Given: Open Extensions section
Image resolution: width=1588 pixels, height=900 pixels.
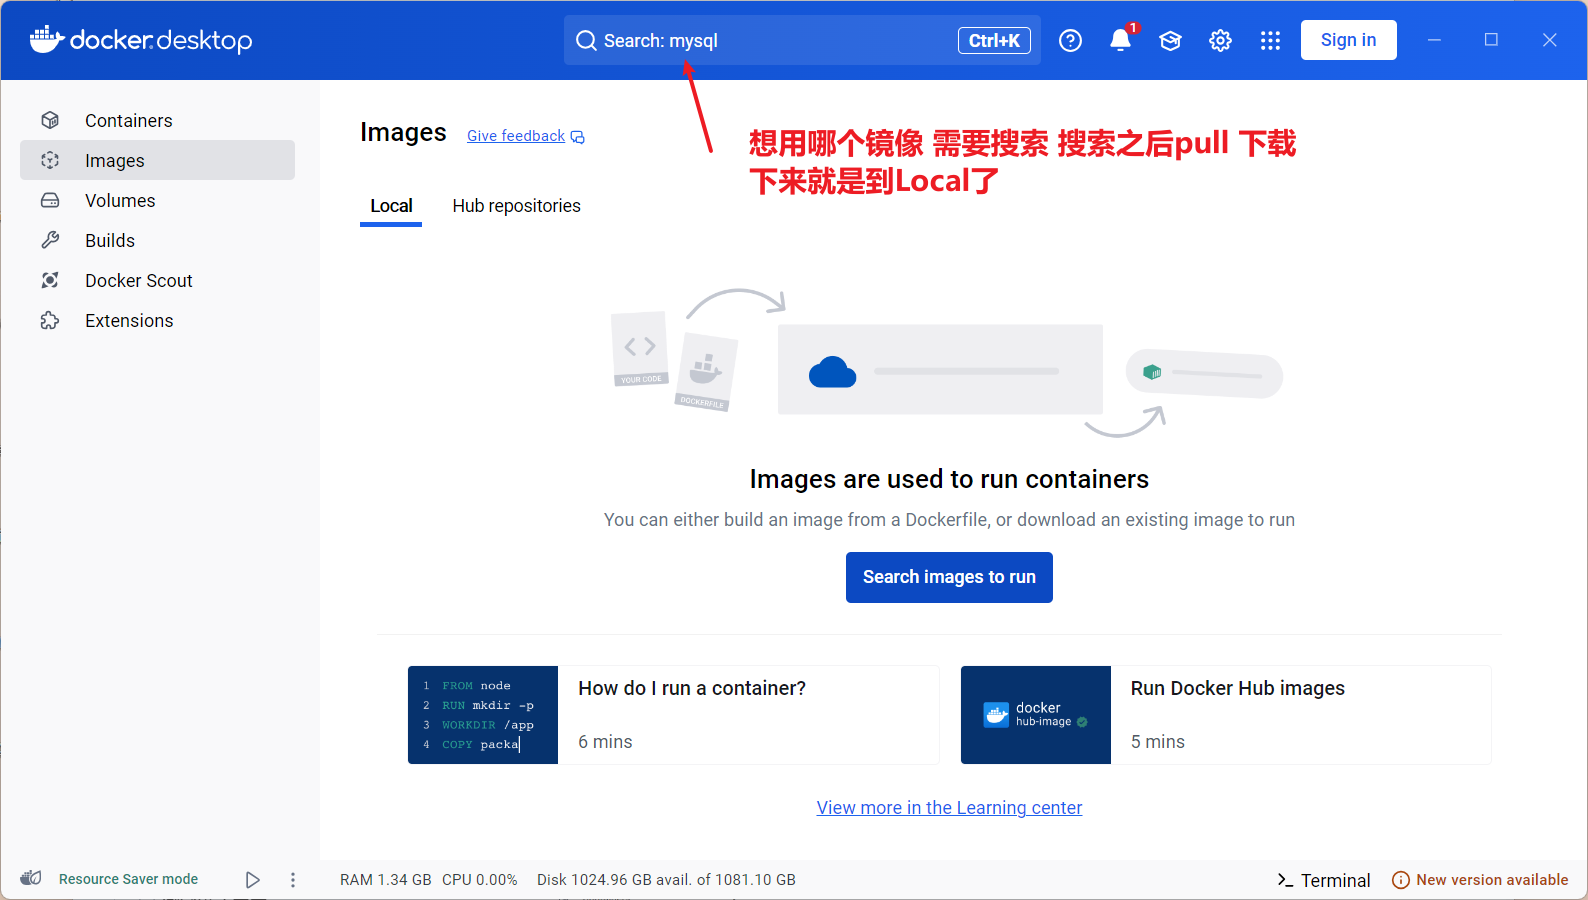Looking at the screenshot, I should click(158, 320).
